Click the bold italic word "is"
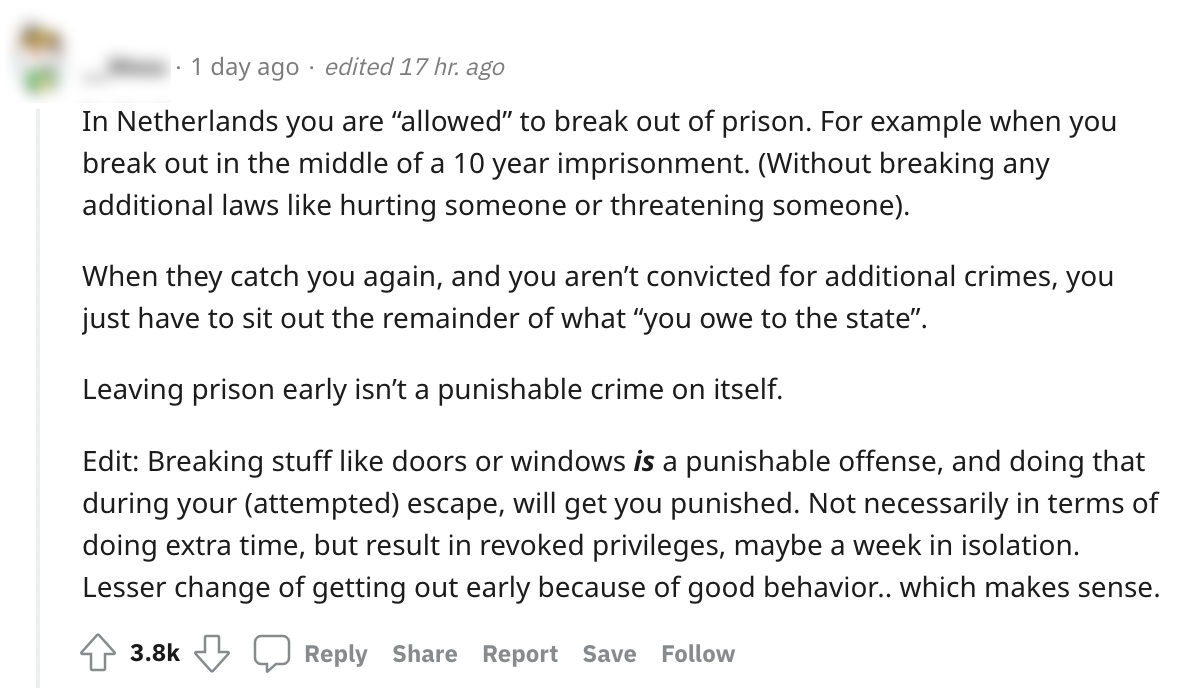 point(644,462)
